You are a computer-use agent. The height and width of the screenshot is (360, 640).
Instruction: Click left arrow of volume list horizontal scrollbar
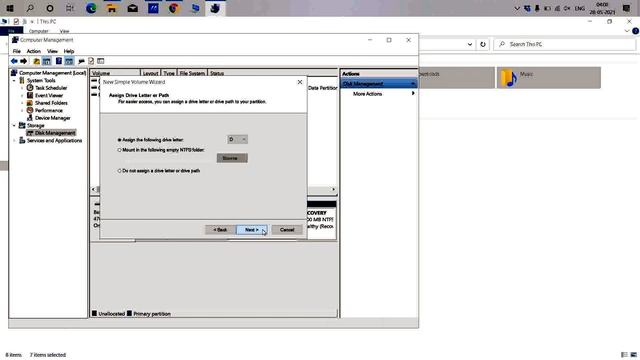tap(93, 189)
